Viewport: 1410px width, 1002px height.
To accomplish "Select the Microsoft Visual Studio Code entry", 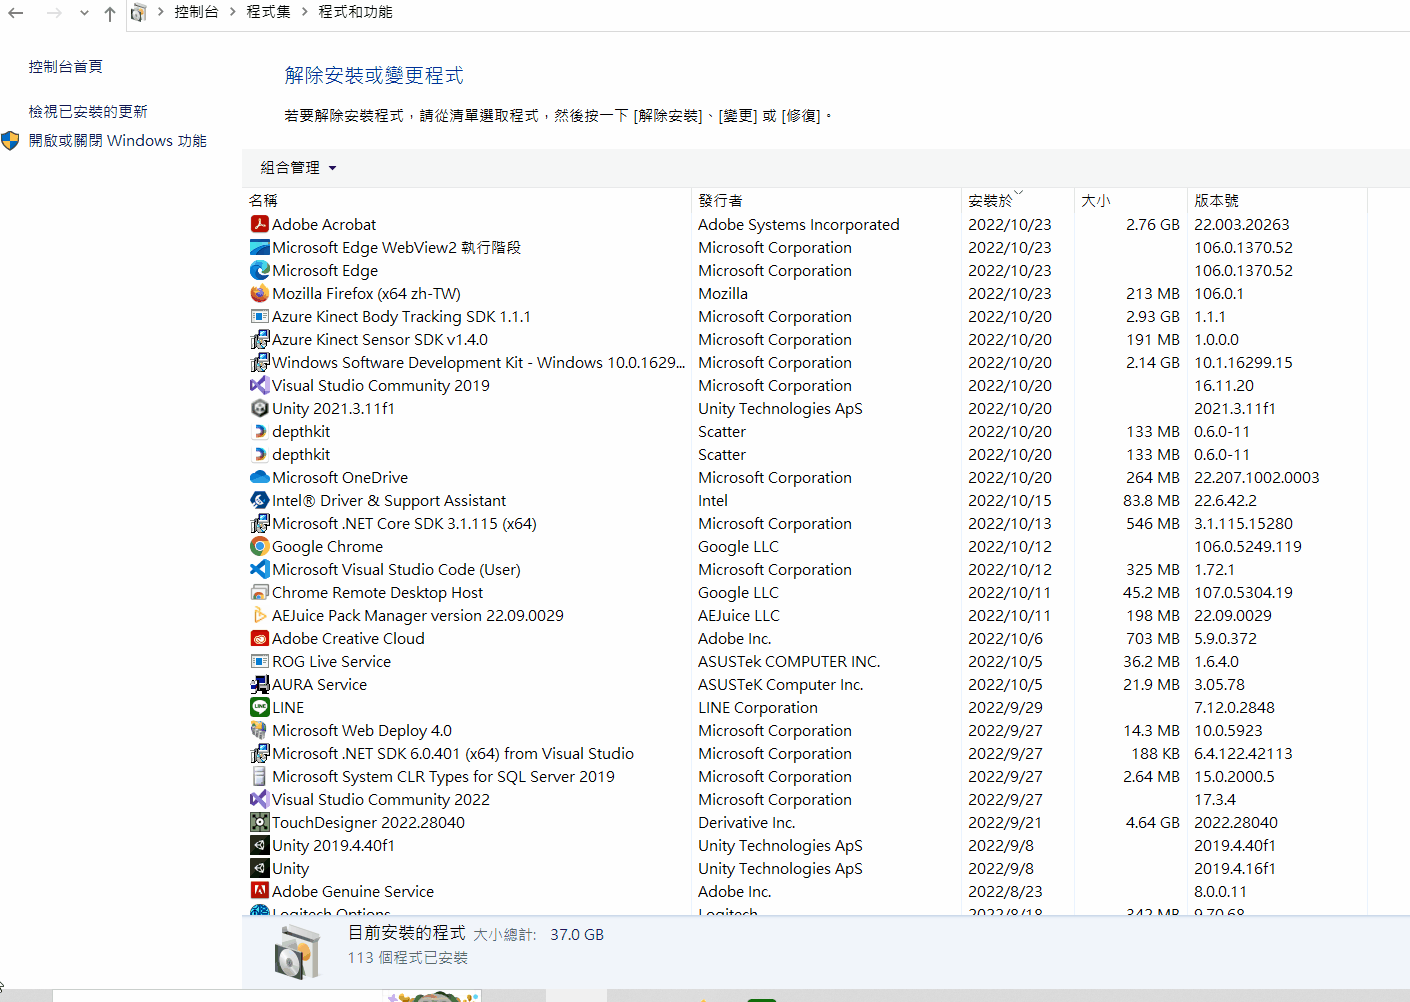I will tap(397, 569).
